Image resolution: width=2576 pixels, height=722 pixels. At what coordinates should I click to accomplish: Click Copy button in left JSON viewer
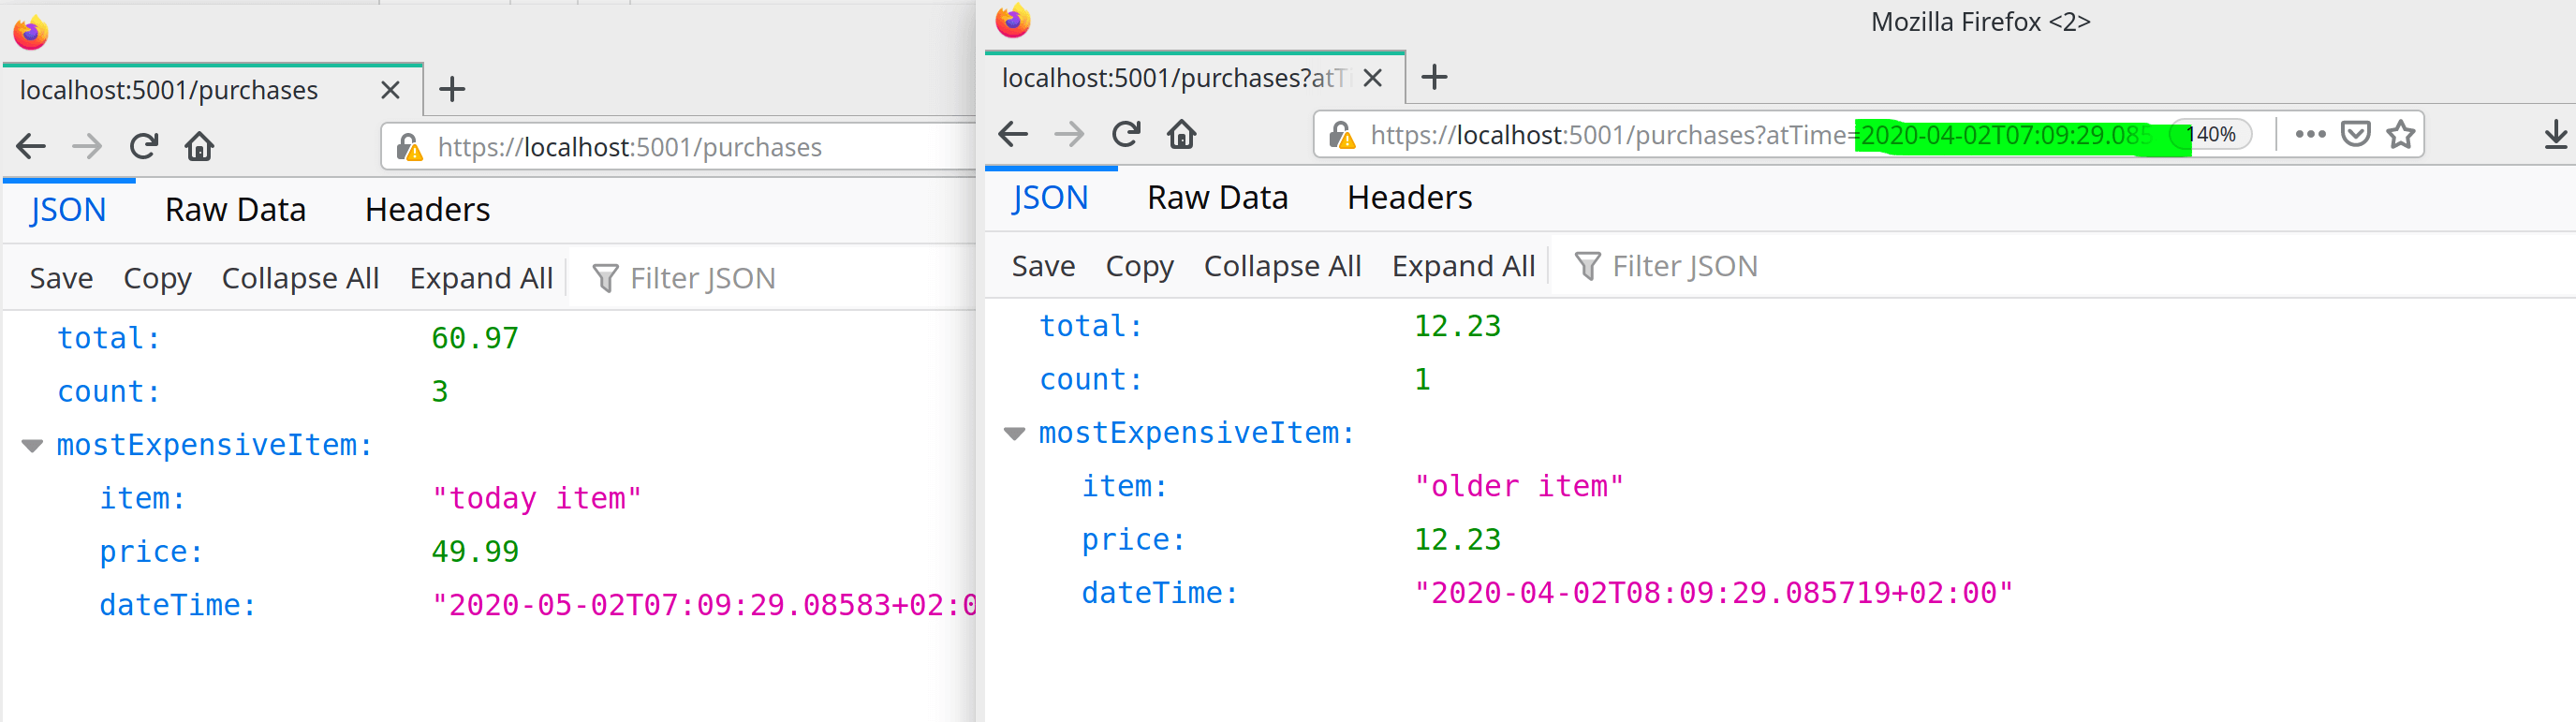tap(157, 278)
